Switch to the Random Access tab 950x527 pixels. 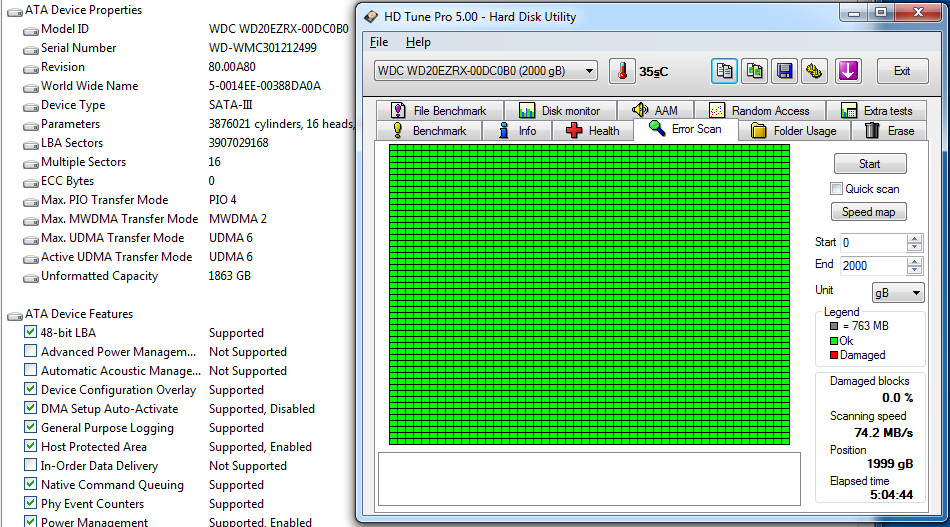coord(759,110)
